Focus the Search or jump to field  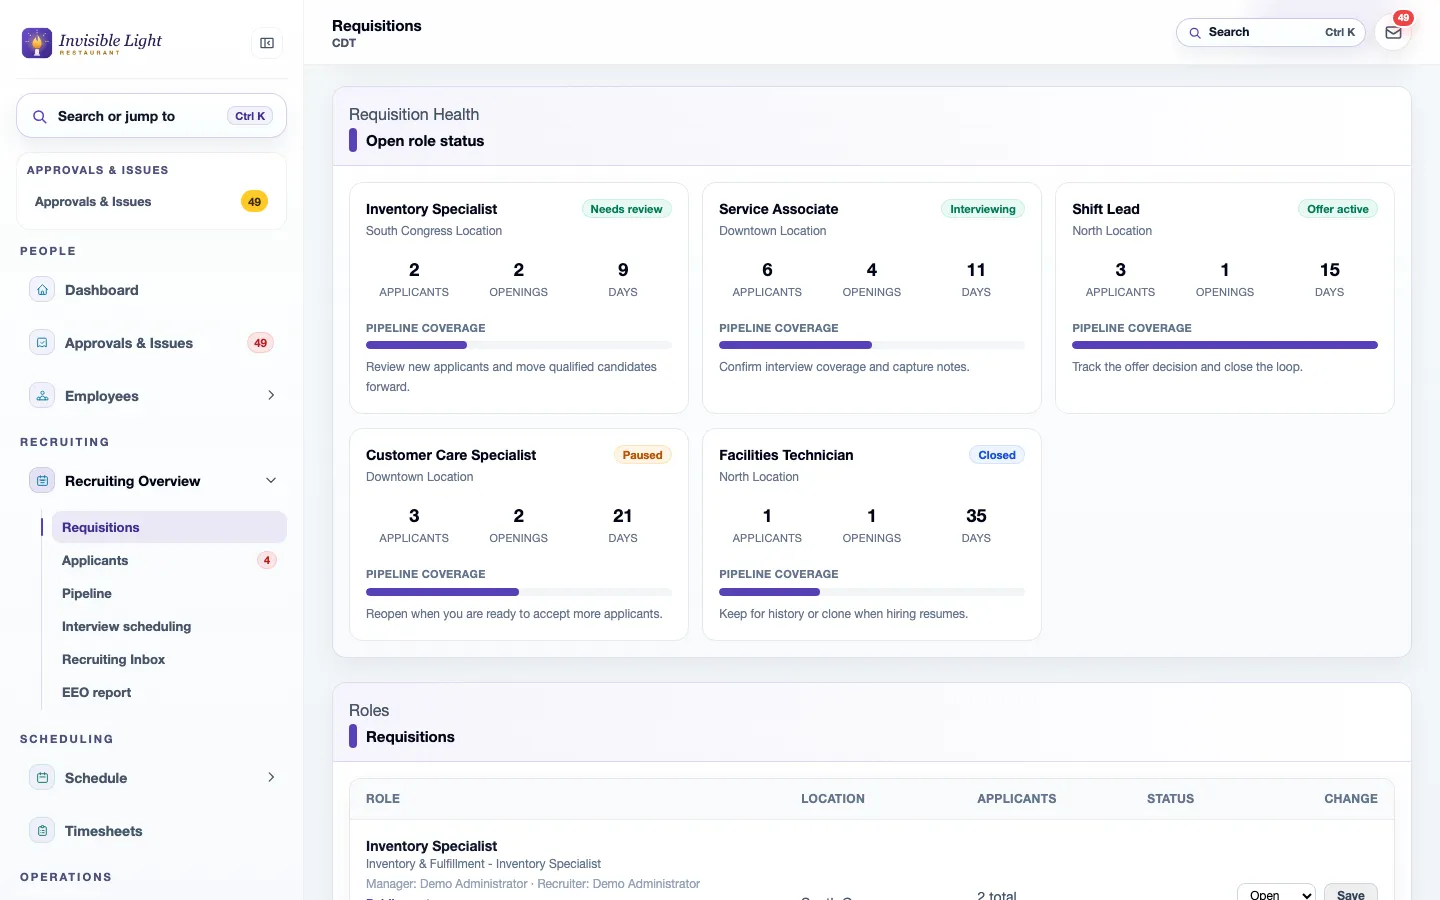pos(151,116)
